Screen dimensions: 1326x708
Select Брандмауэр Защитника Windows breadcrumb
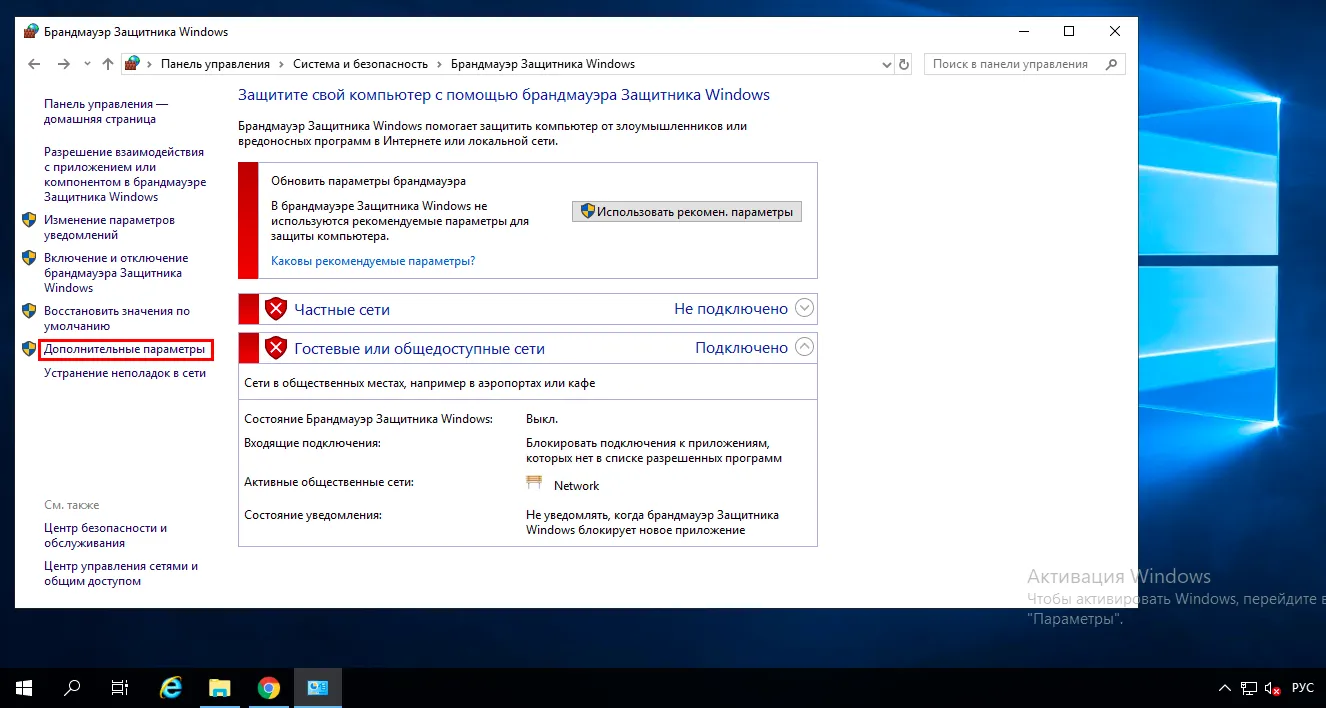tap(543, 64)
